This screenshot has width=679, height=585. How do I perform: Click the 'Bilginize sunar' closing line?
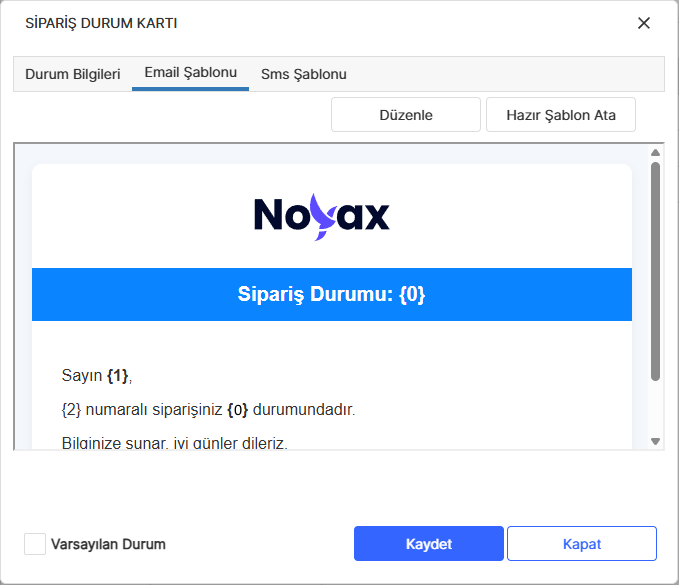coord(175,443)
